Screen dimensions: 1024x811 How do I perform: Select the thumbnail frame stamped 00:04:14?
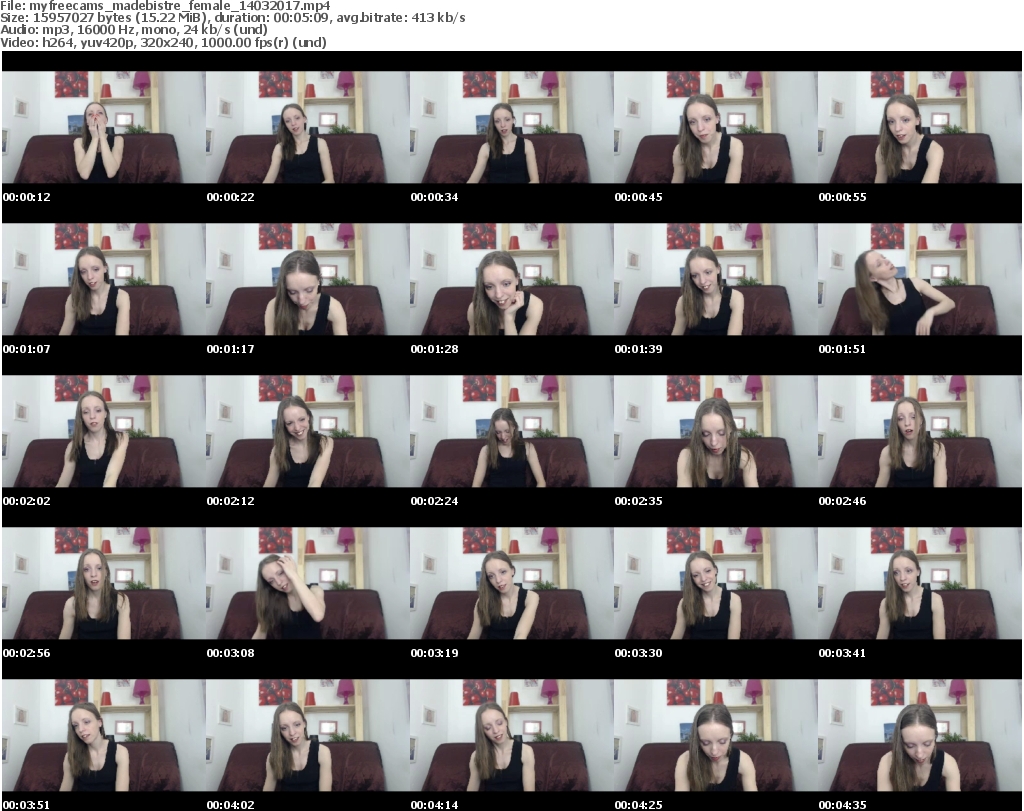511,736
